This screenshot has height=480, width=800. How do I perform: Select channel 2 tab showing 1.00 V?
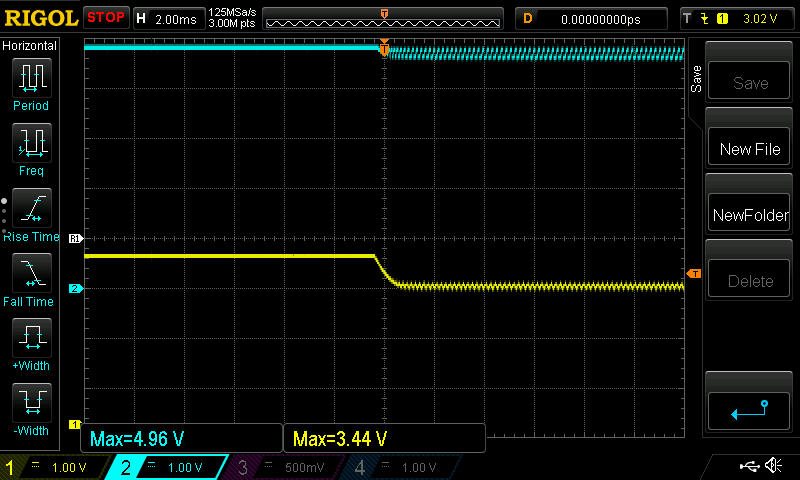[x=166, y=467]
